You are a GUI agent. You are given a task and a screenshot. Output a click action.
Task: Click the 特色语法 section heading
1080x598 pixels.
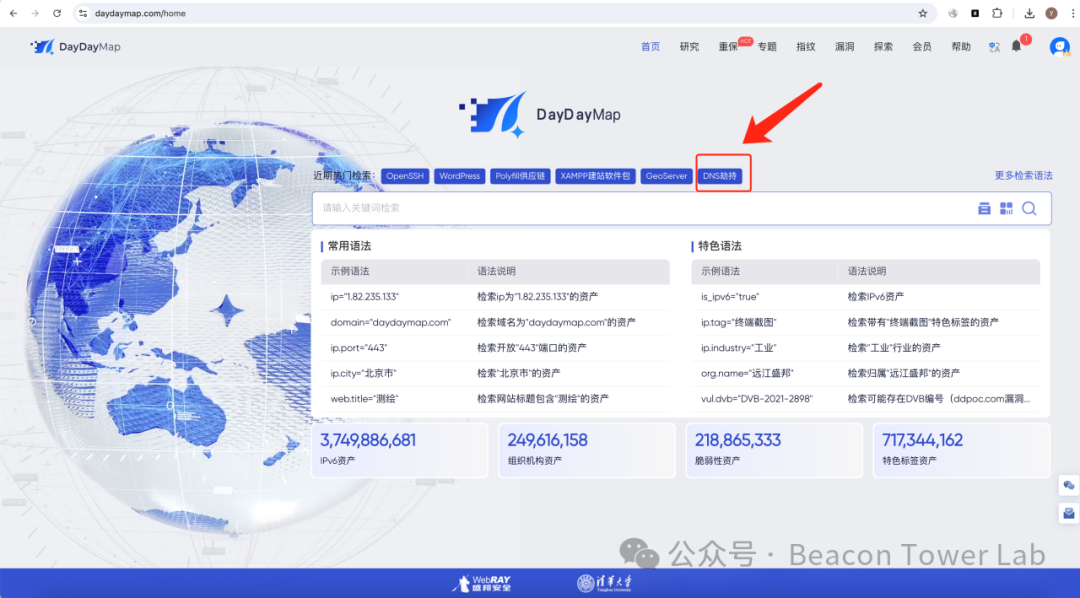[x=720, y=246]
